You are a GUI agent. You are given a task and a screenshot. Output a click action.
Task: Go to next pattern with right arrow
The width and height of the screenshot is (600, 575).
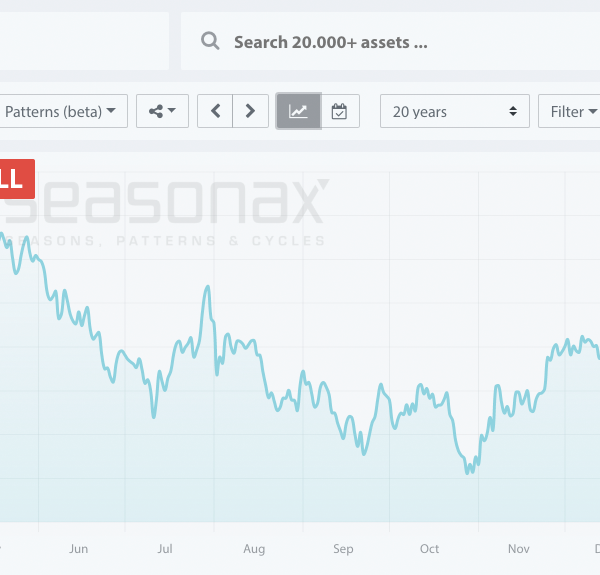251,111
